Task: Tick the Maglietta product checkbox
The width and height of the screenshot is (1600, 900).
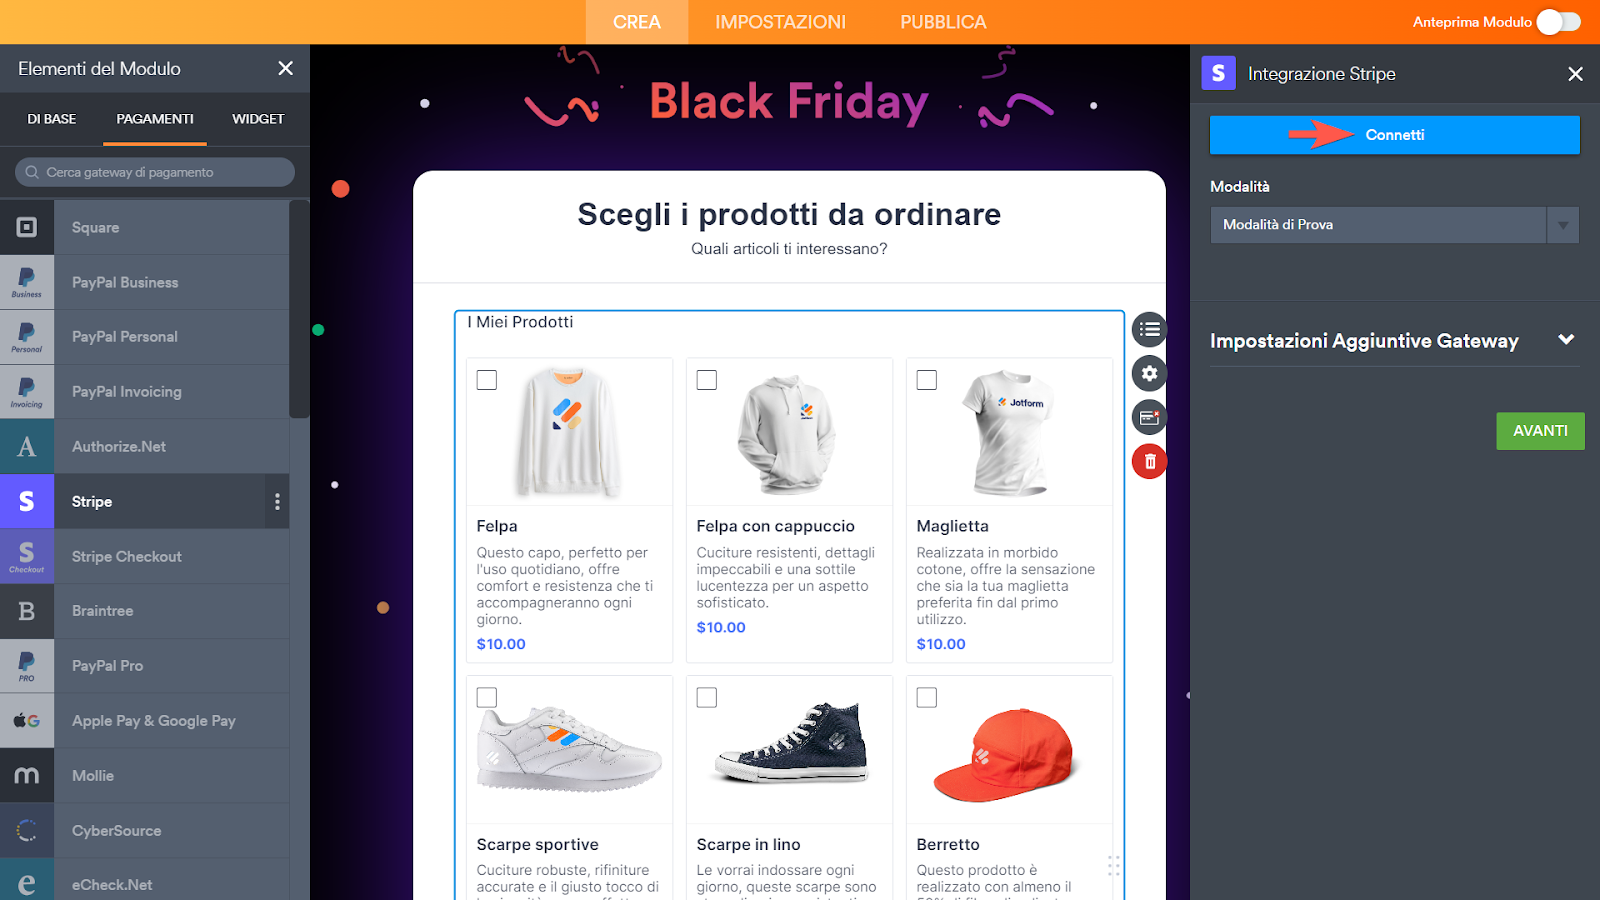Action: click(x=927, y=380)
